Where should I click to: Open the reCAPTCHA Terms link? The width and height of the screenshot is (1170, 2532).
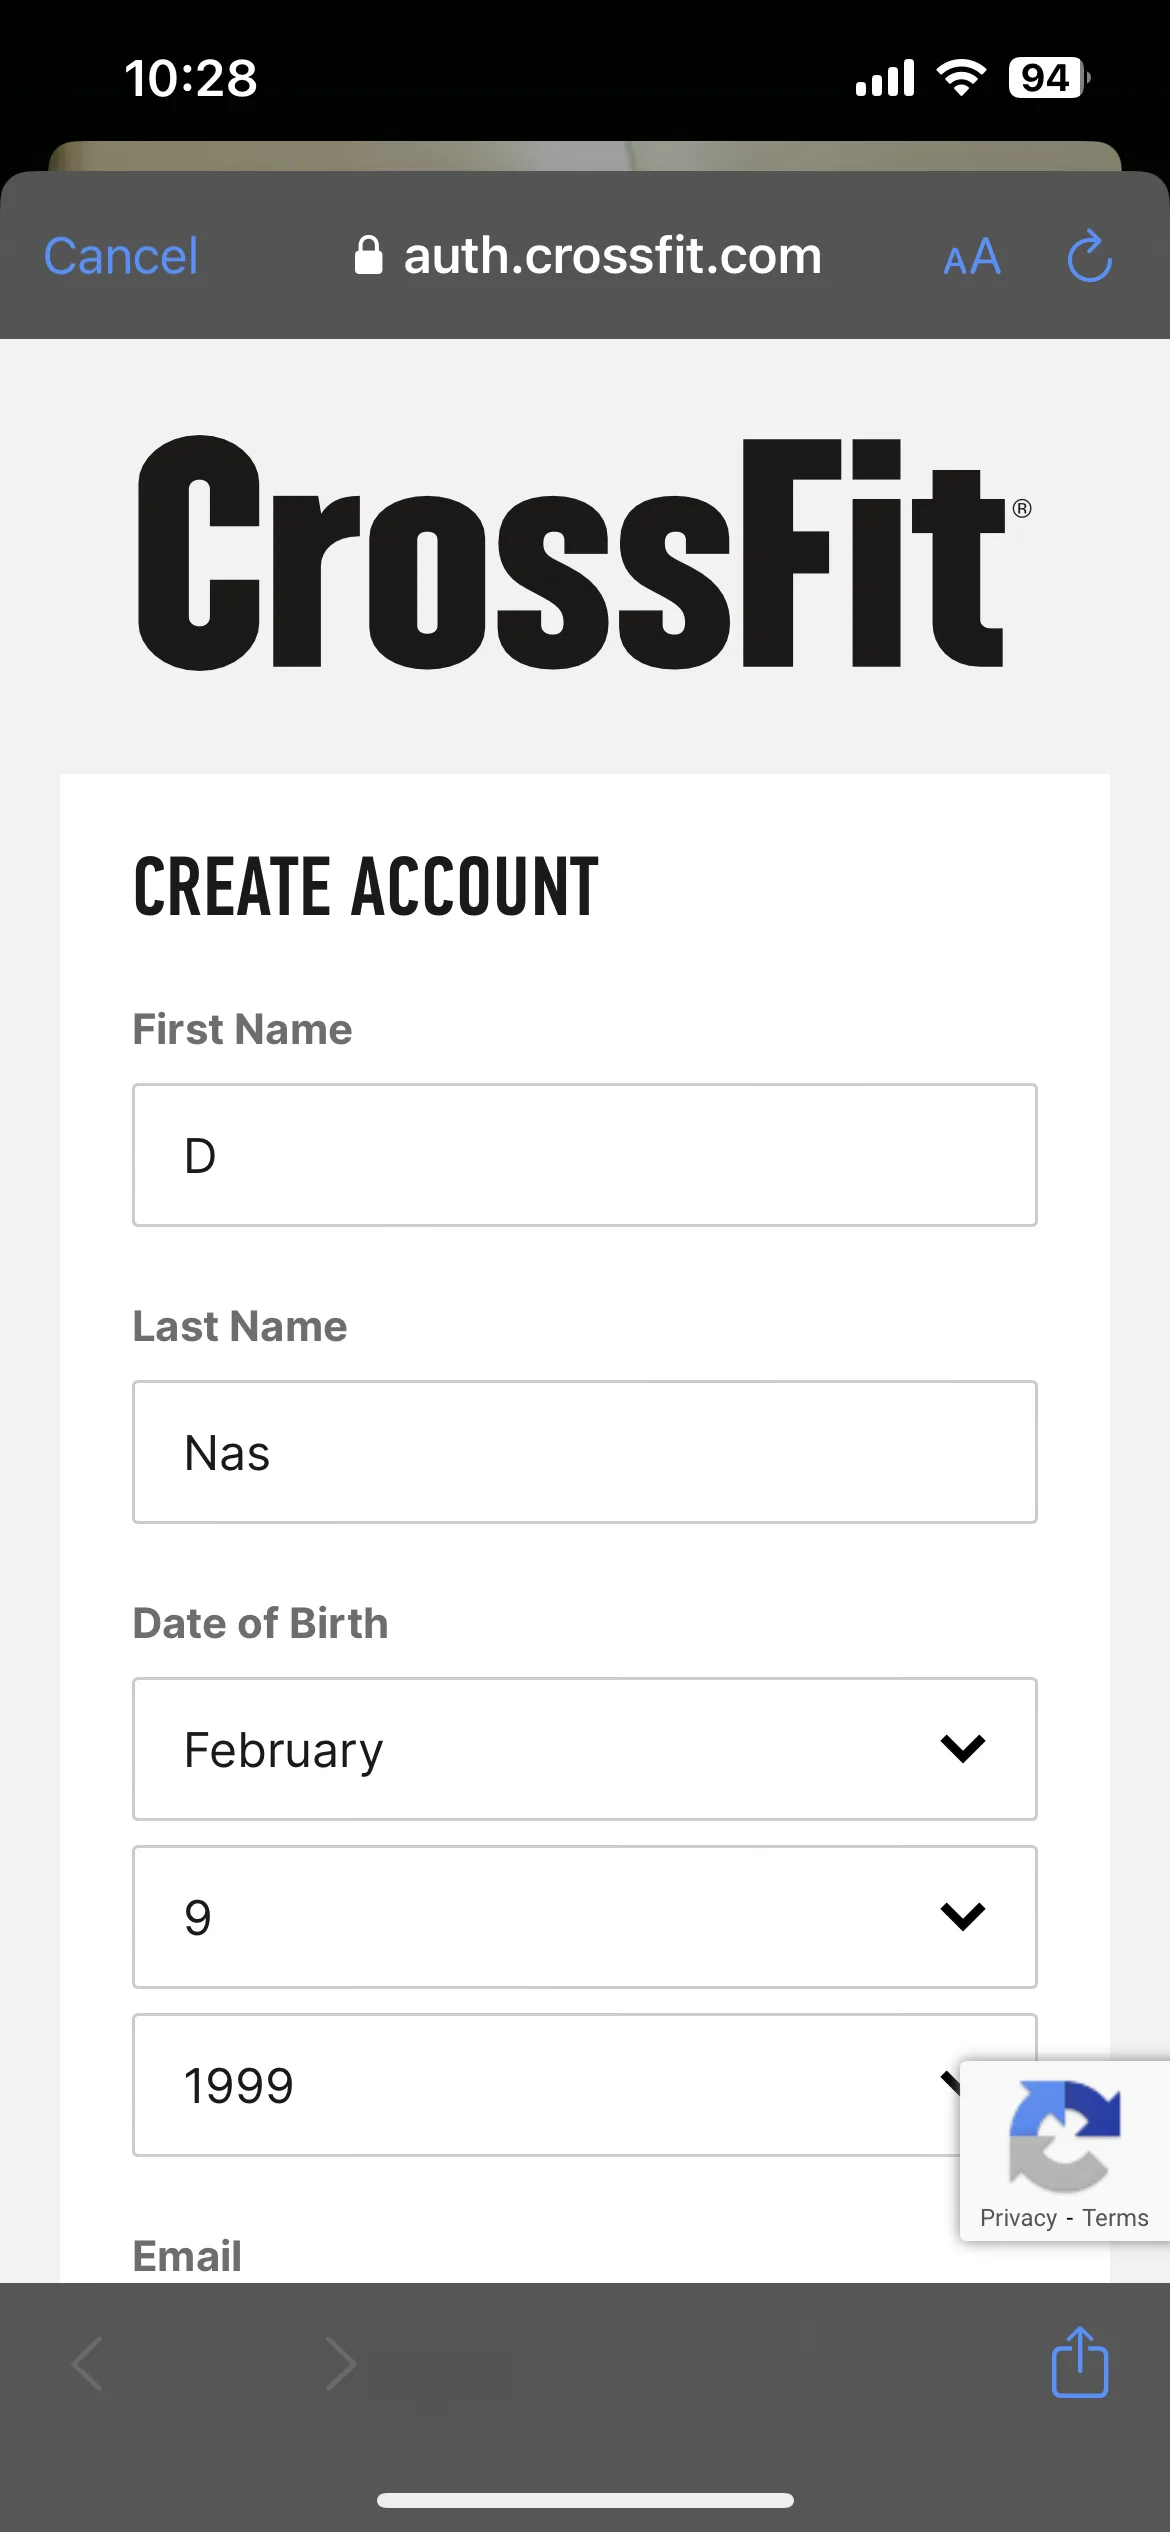coord(1115,2218)
